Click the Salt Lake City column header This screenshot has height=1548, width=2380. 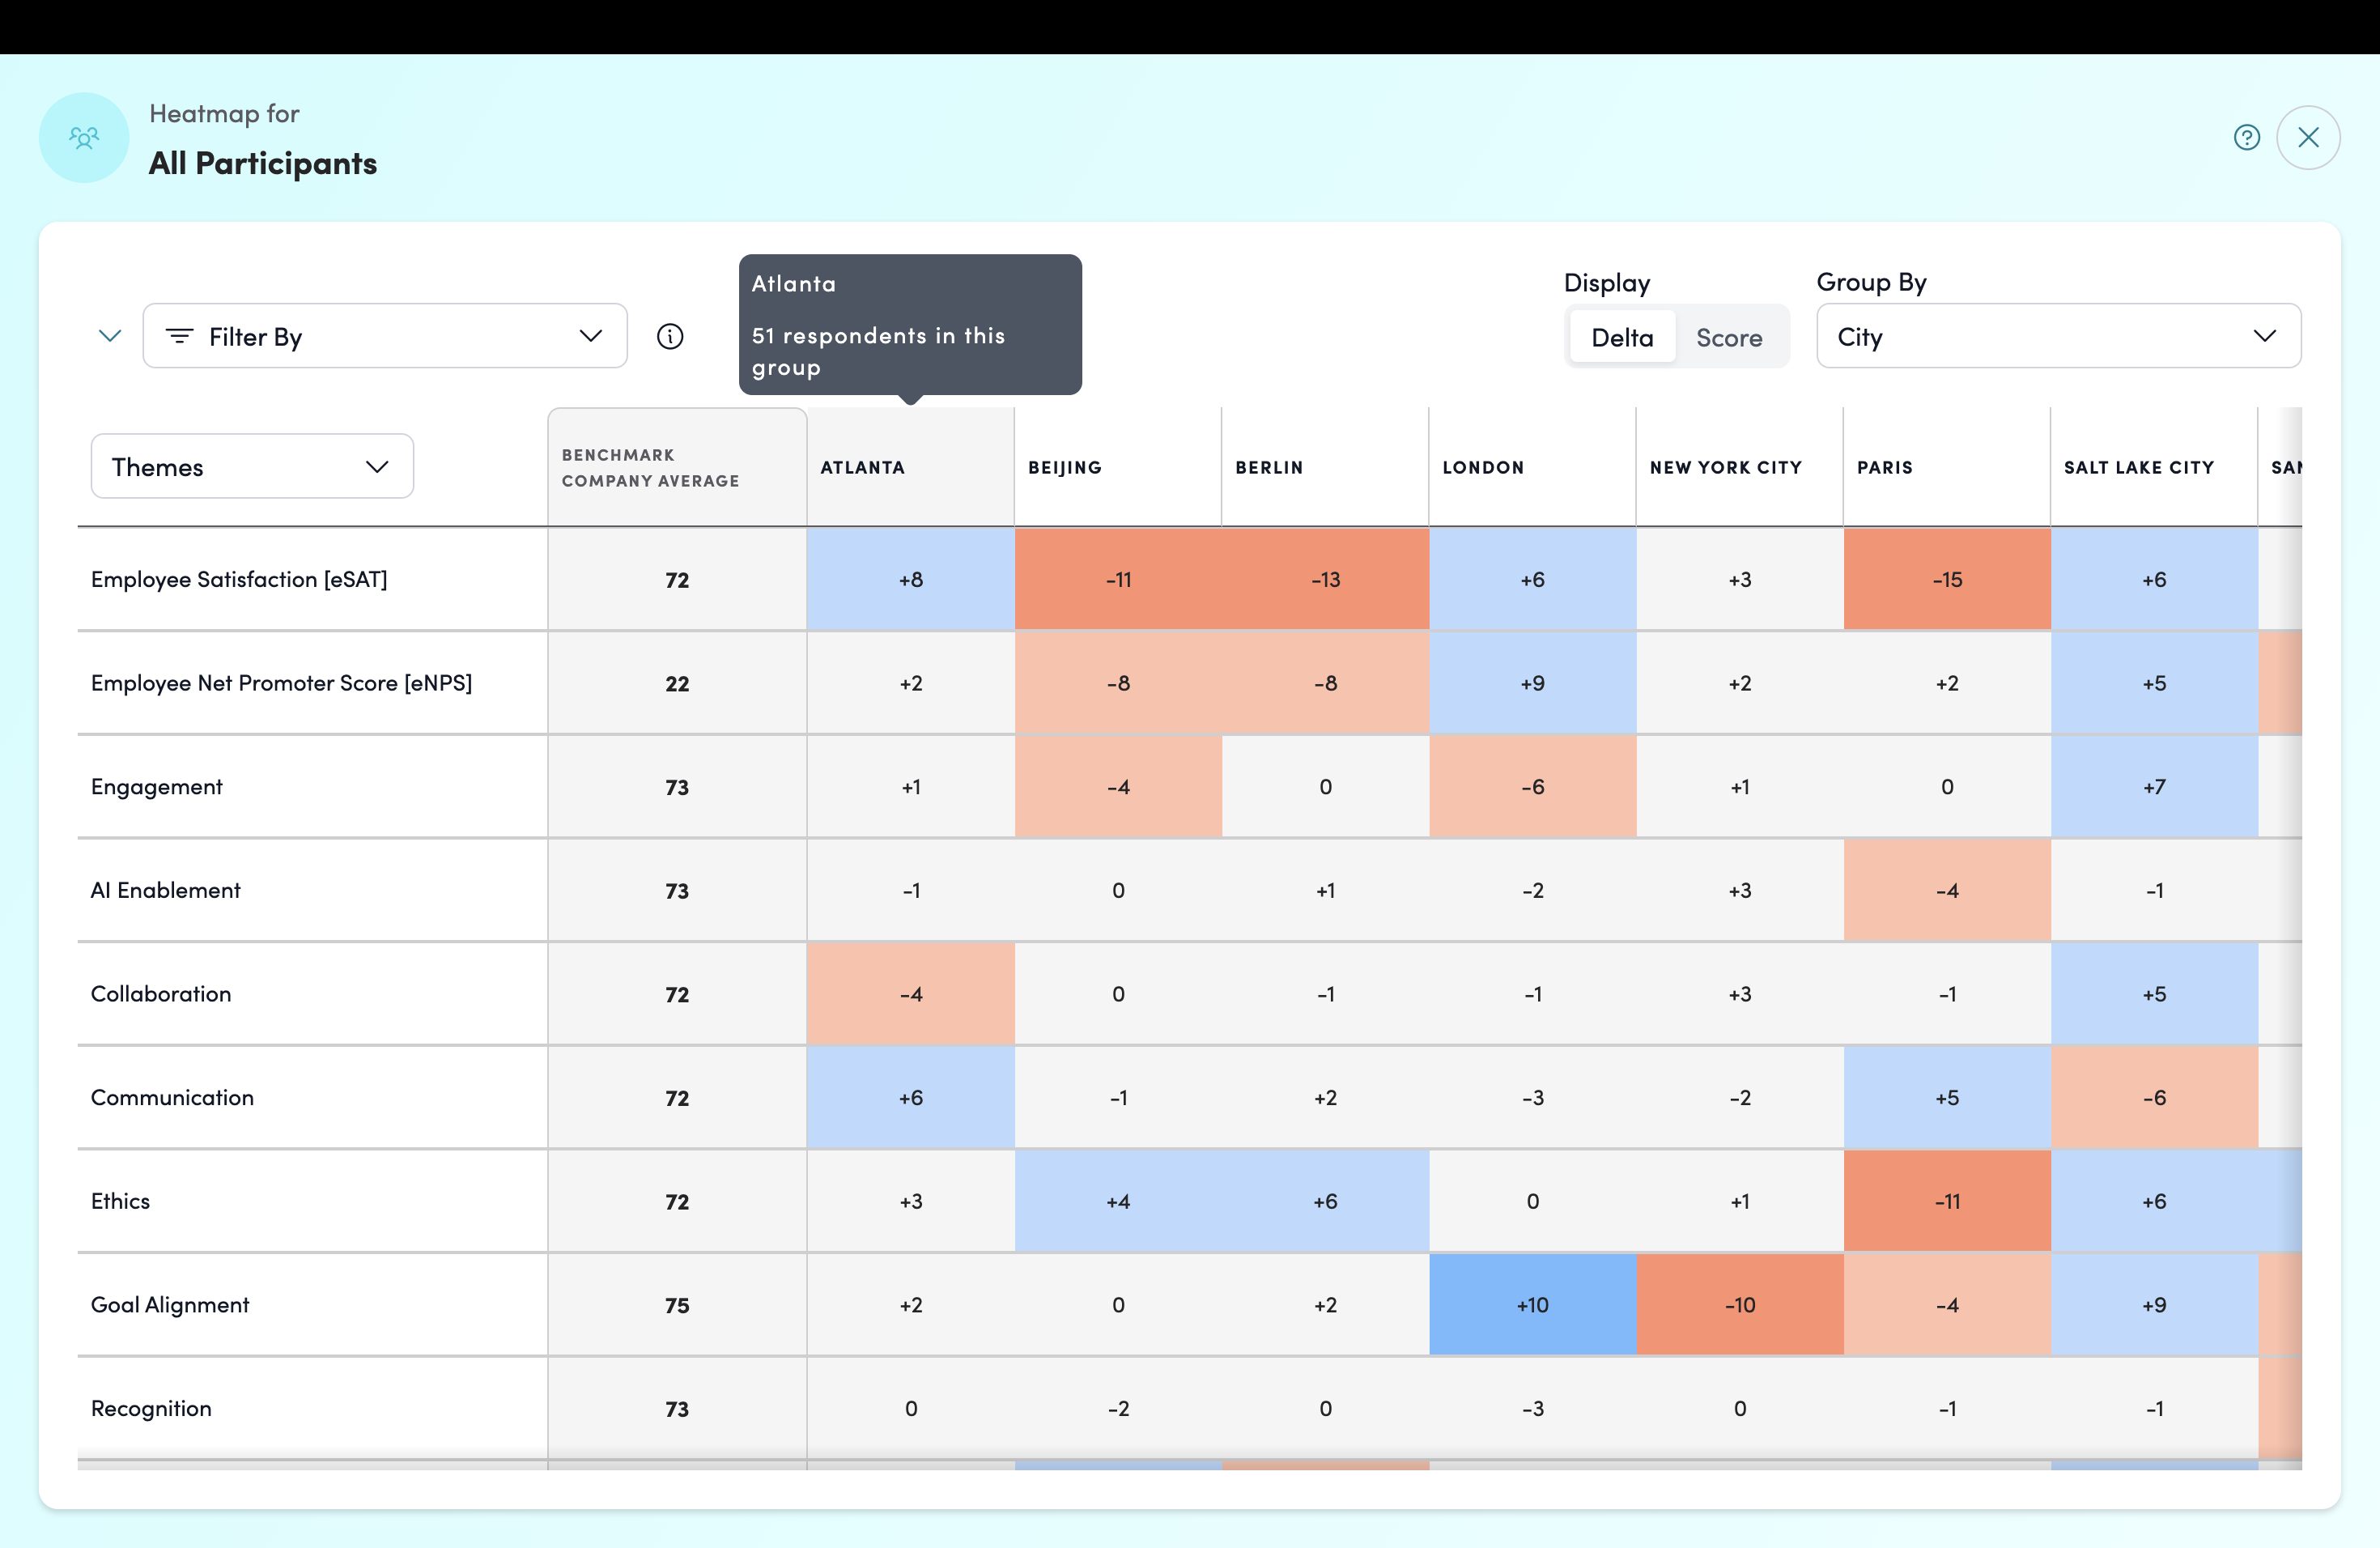[2139, 467]
